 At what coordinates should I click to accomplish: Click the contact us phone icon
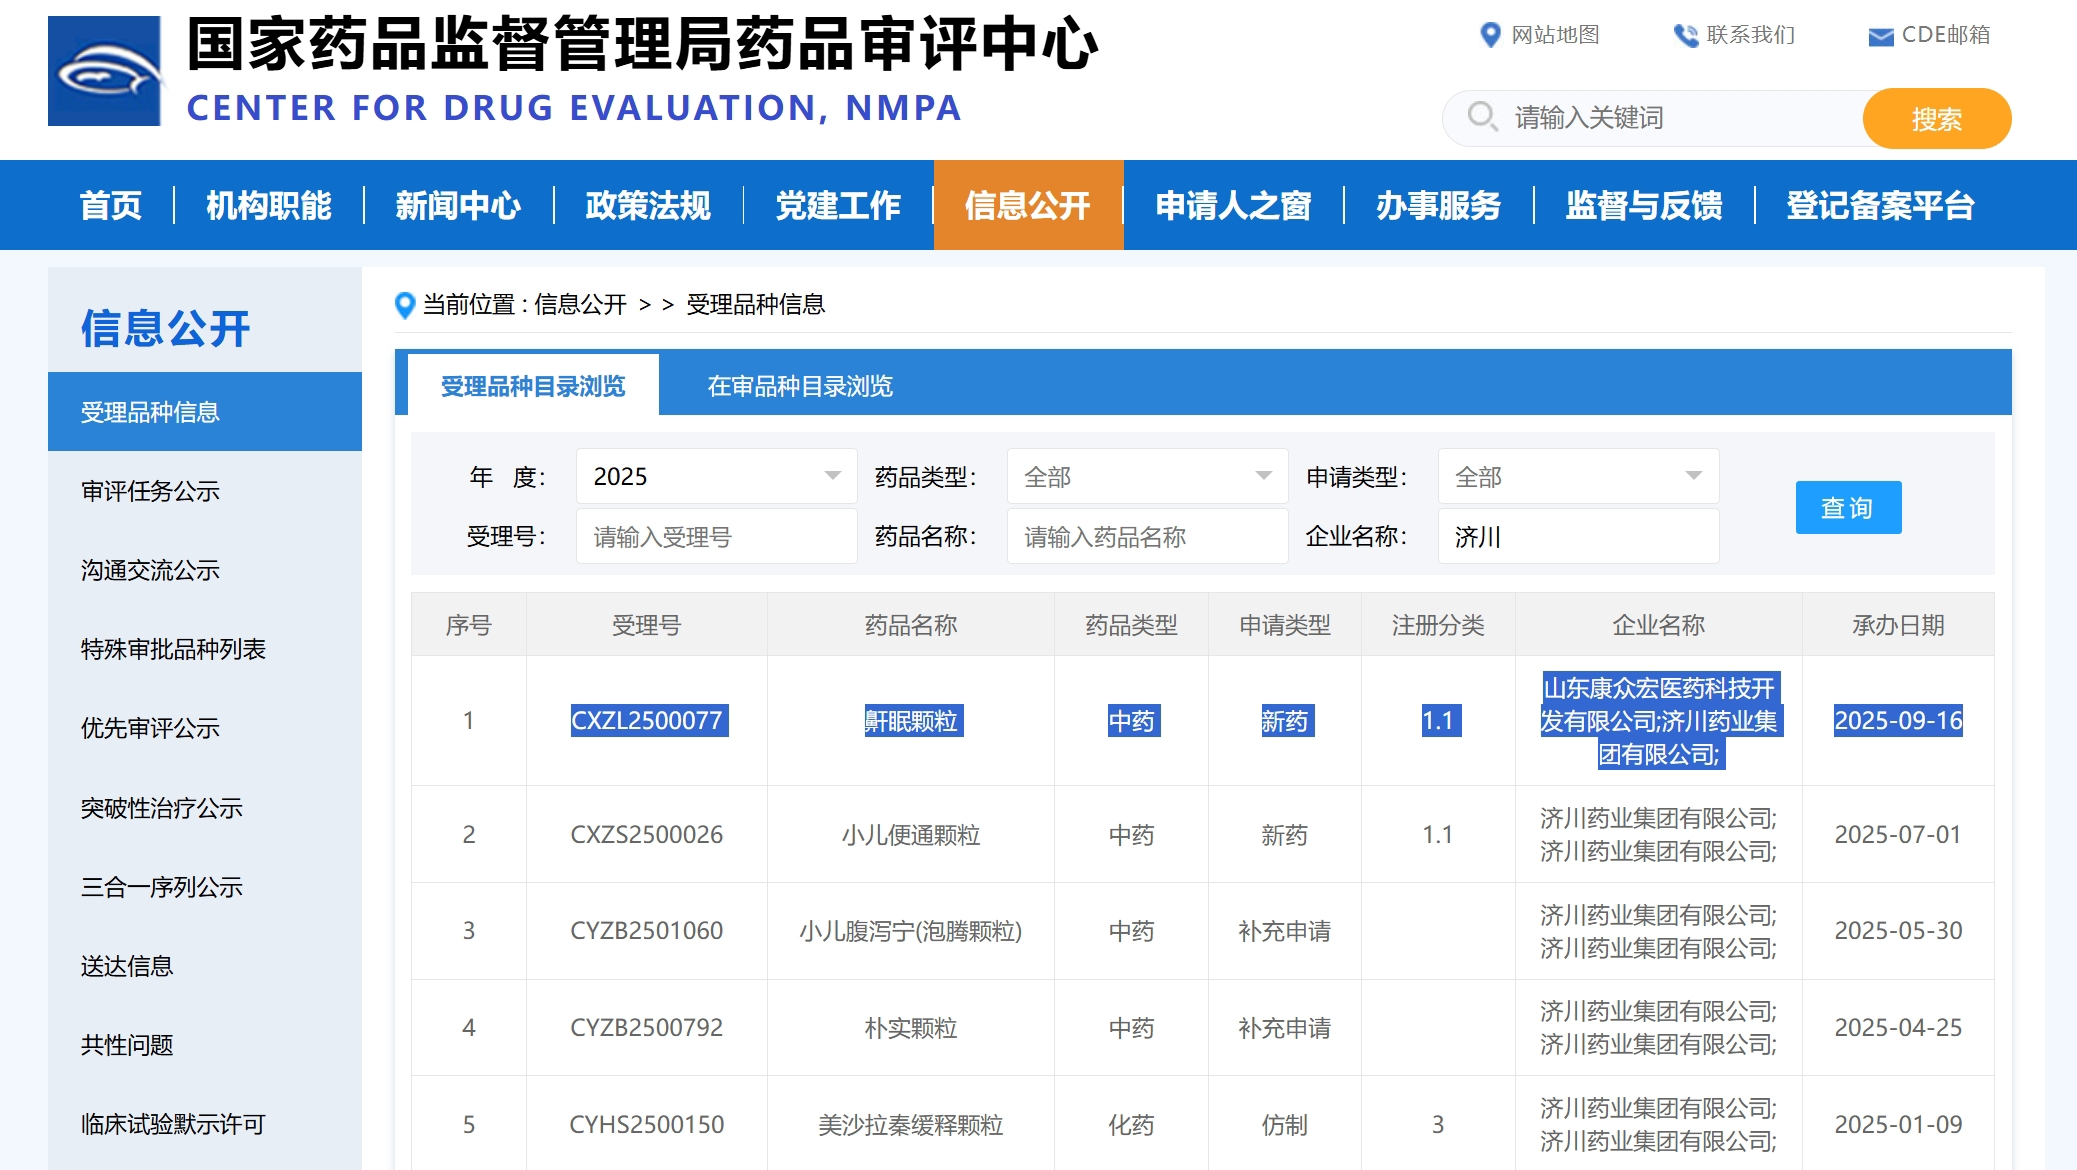tap(1686, 35)
